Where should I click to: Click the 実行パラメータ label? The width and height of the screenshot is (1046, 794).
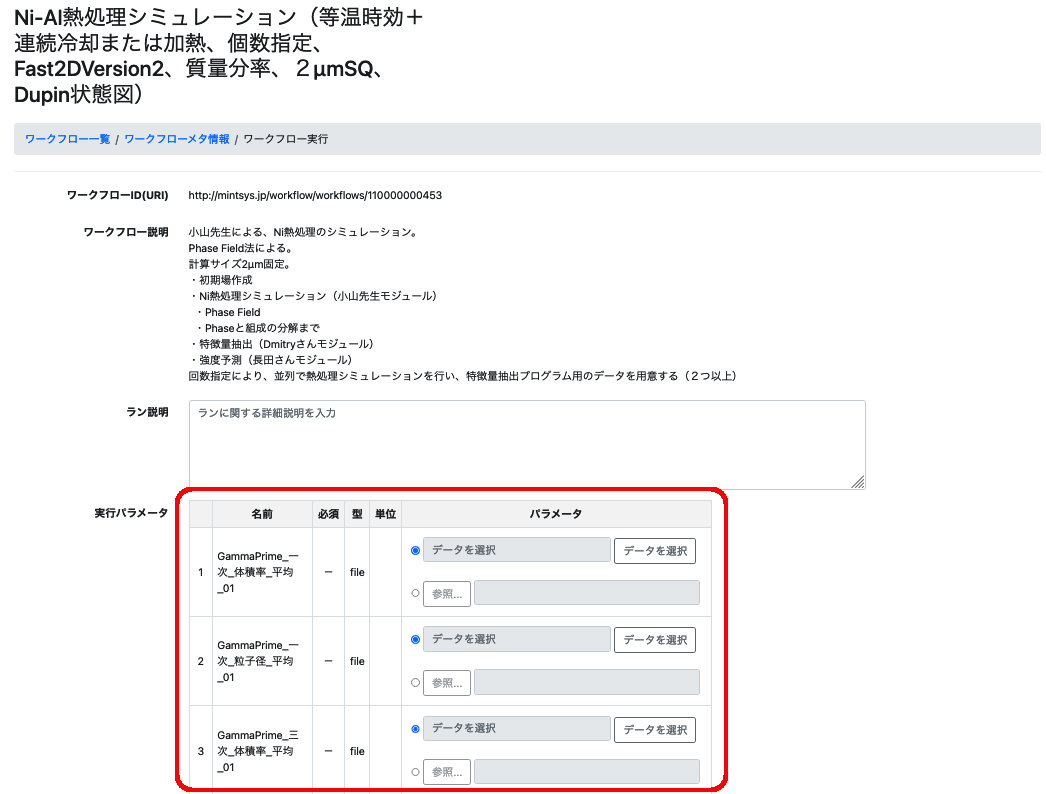[131, 513]
